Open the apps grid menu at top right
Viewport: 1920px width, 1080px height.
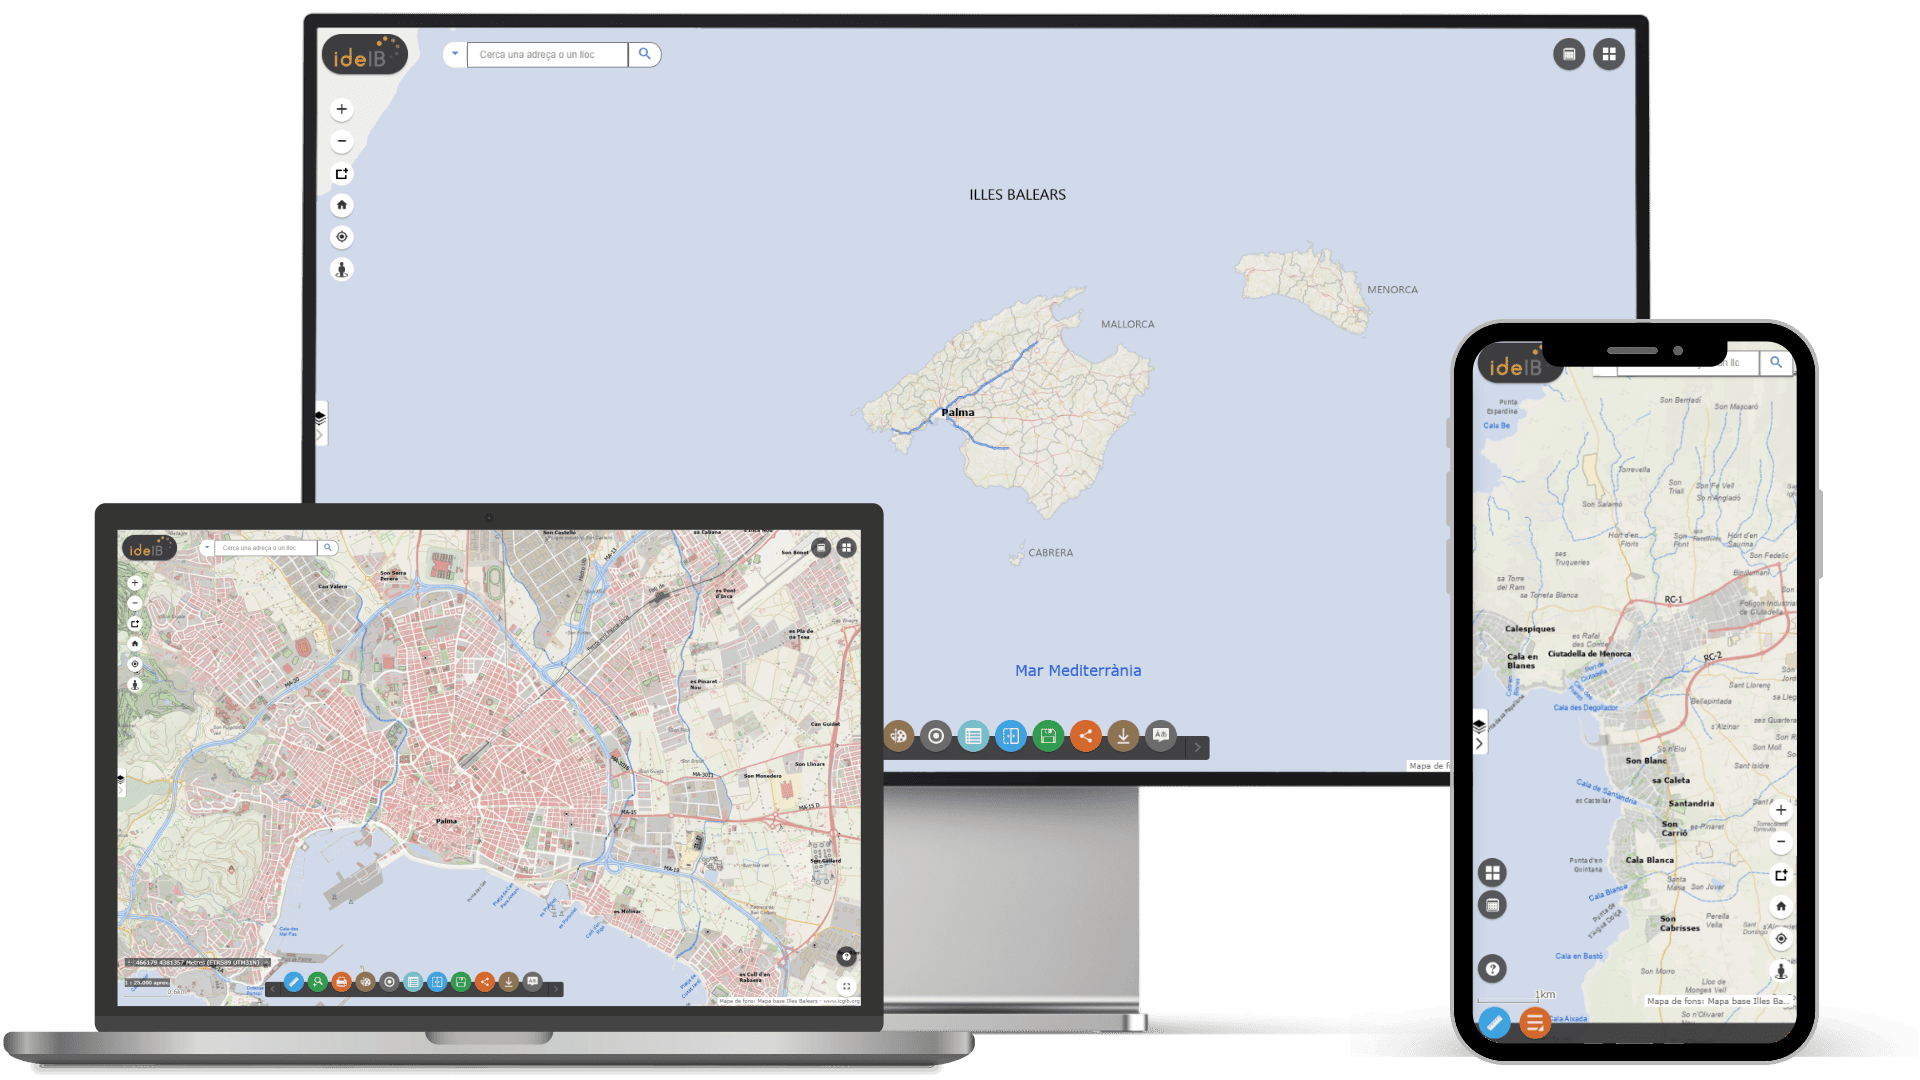pos(1609,53)
